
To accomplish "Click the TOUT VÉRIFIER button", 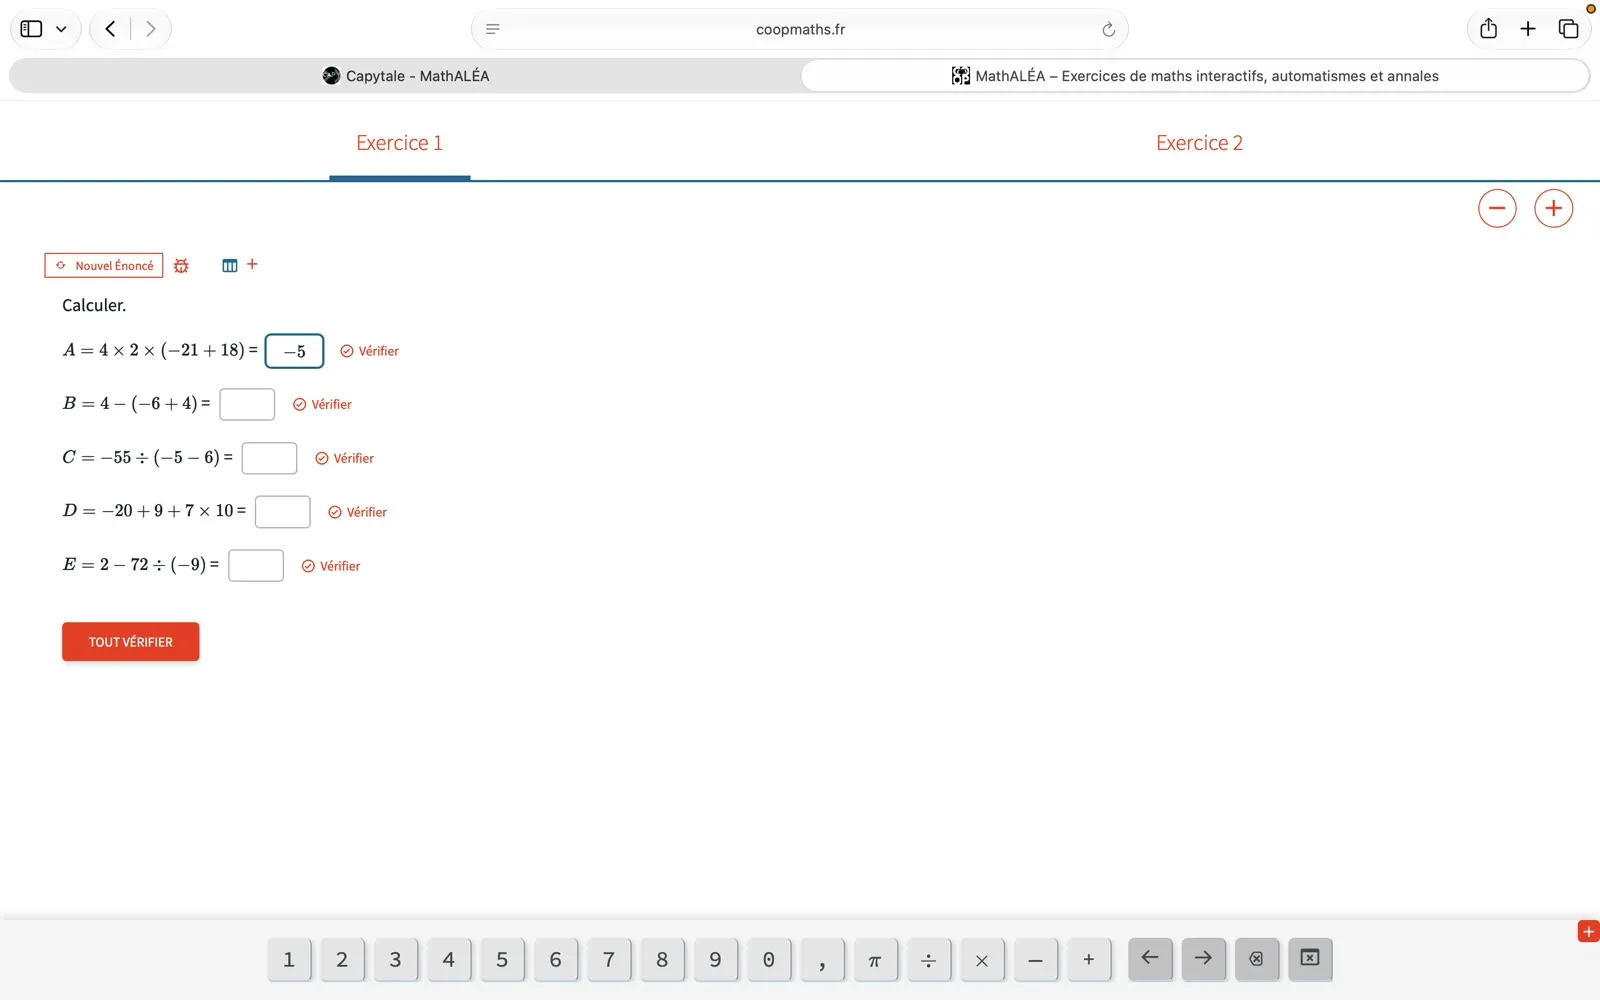I will (131, 642).
